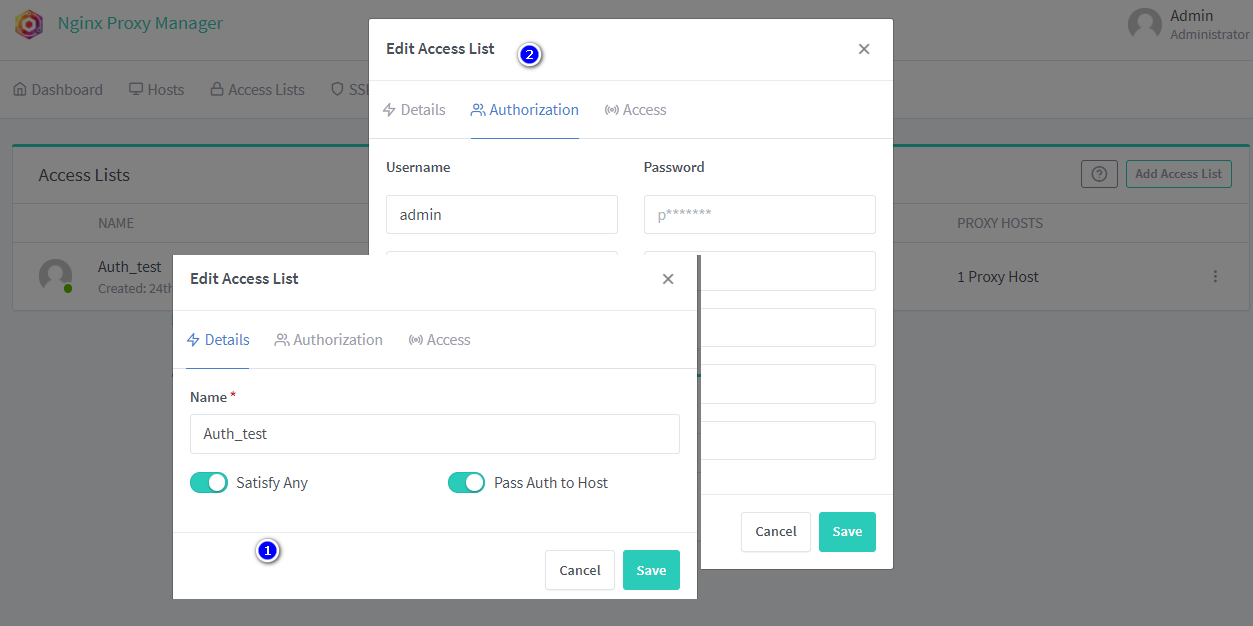The image size is (1253, 626).
Task: Click the Admin user avatar
Action: 1144,24
